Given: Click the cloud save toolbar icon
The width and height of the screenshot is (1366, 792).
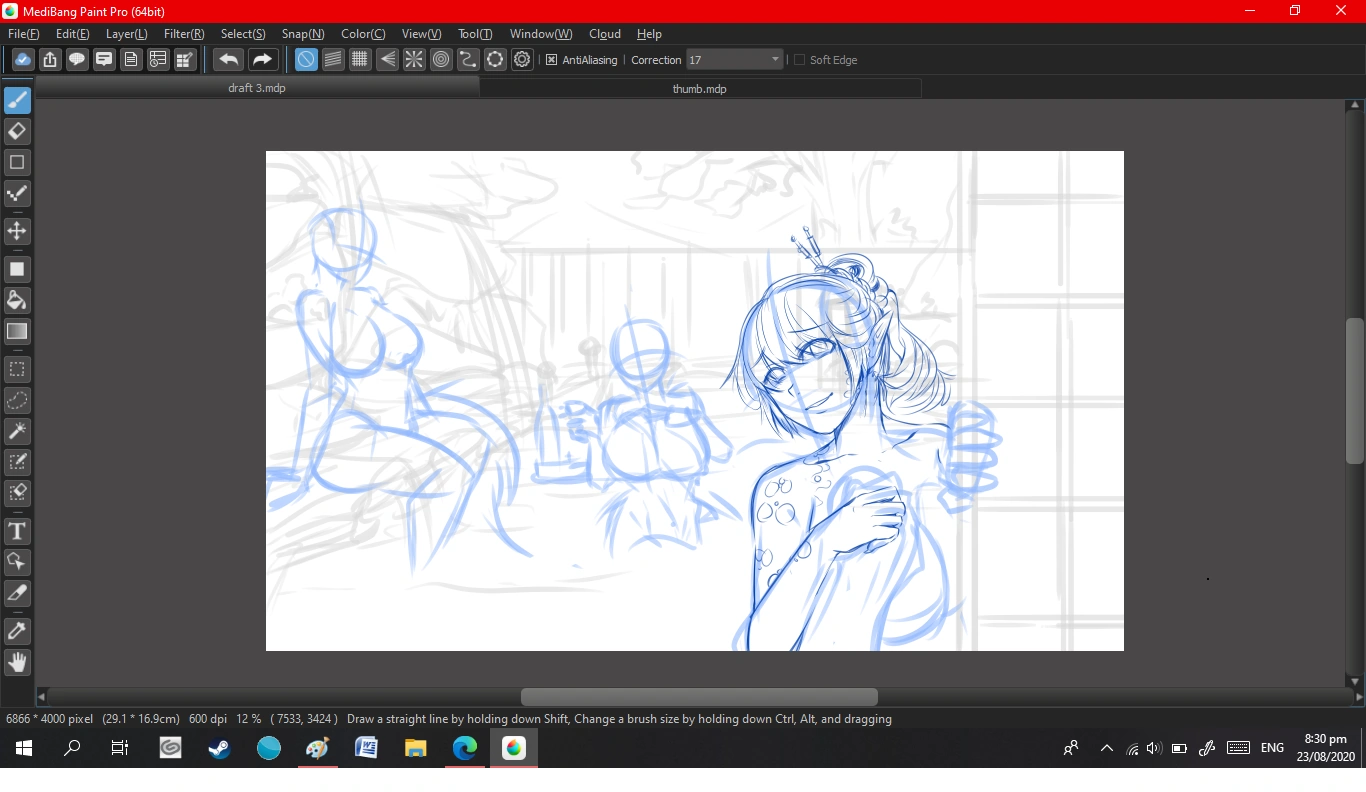Looking at the screenshot, I should point(23,60).
